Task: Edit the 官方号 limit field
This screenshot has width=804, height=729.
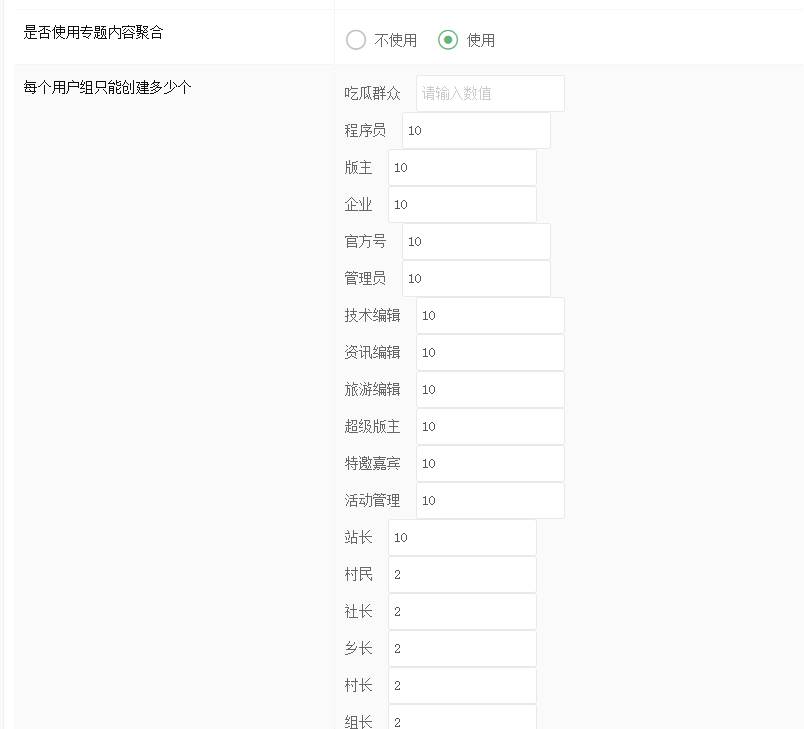Action: coord(476,242)
